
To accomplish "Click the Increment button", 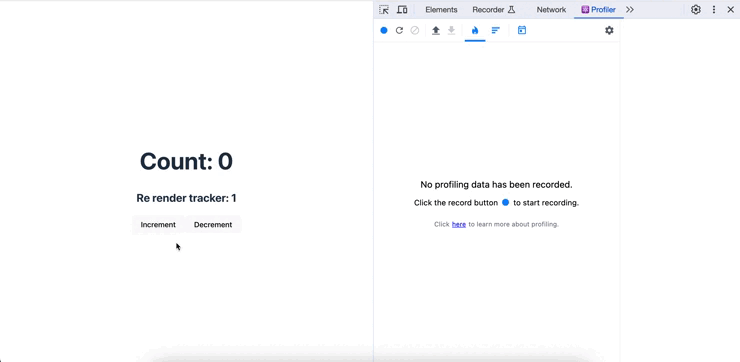I will (158, 225).
